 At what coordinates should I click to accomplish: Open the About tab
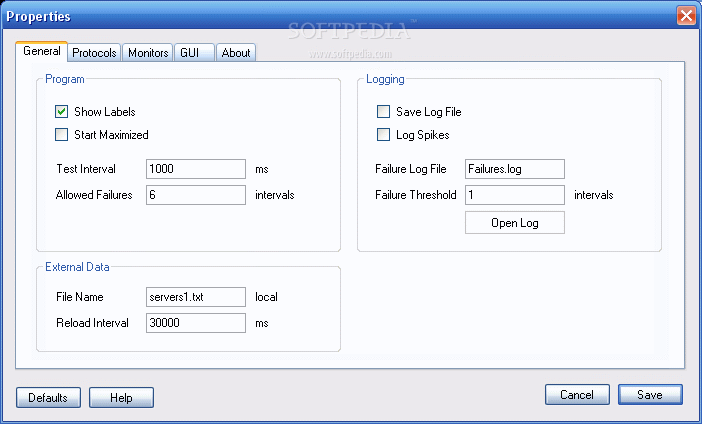(x=235, y=53)
